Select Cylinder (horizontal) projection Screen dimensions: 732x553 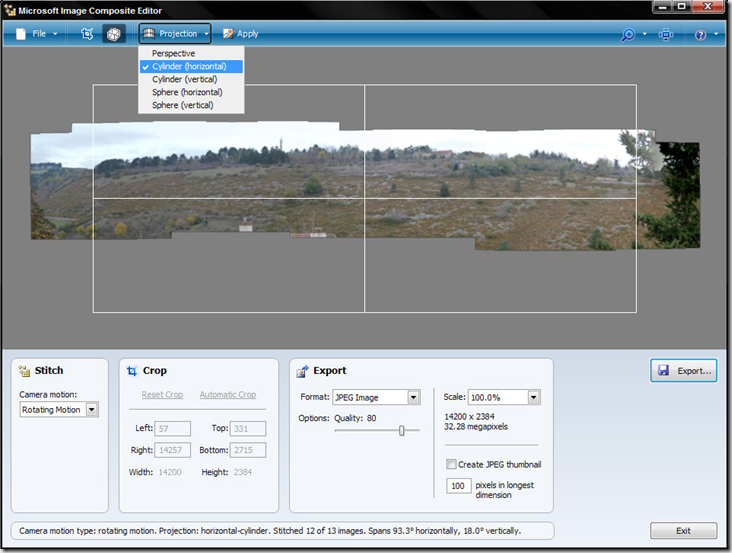(191, 66)
